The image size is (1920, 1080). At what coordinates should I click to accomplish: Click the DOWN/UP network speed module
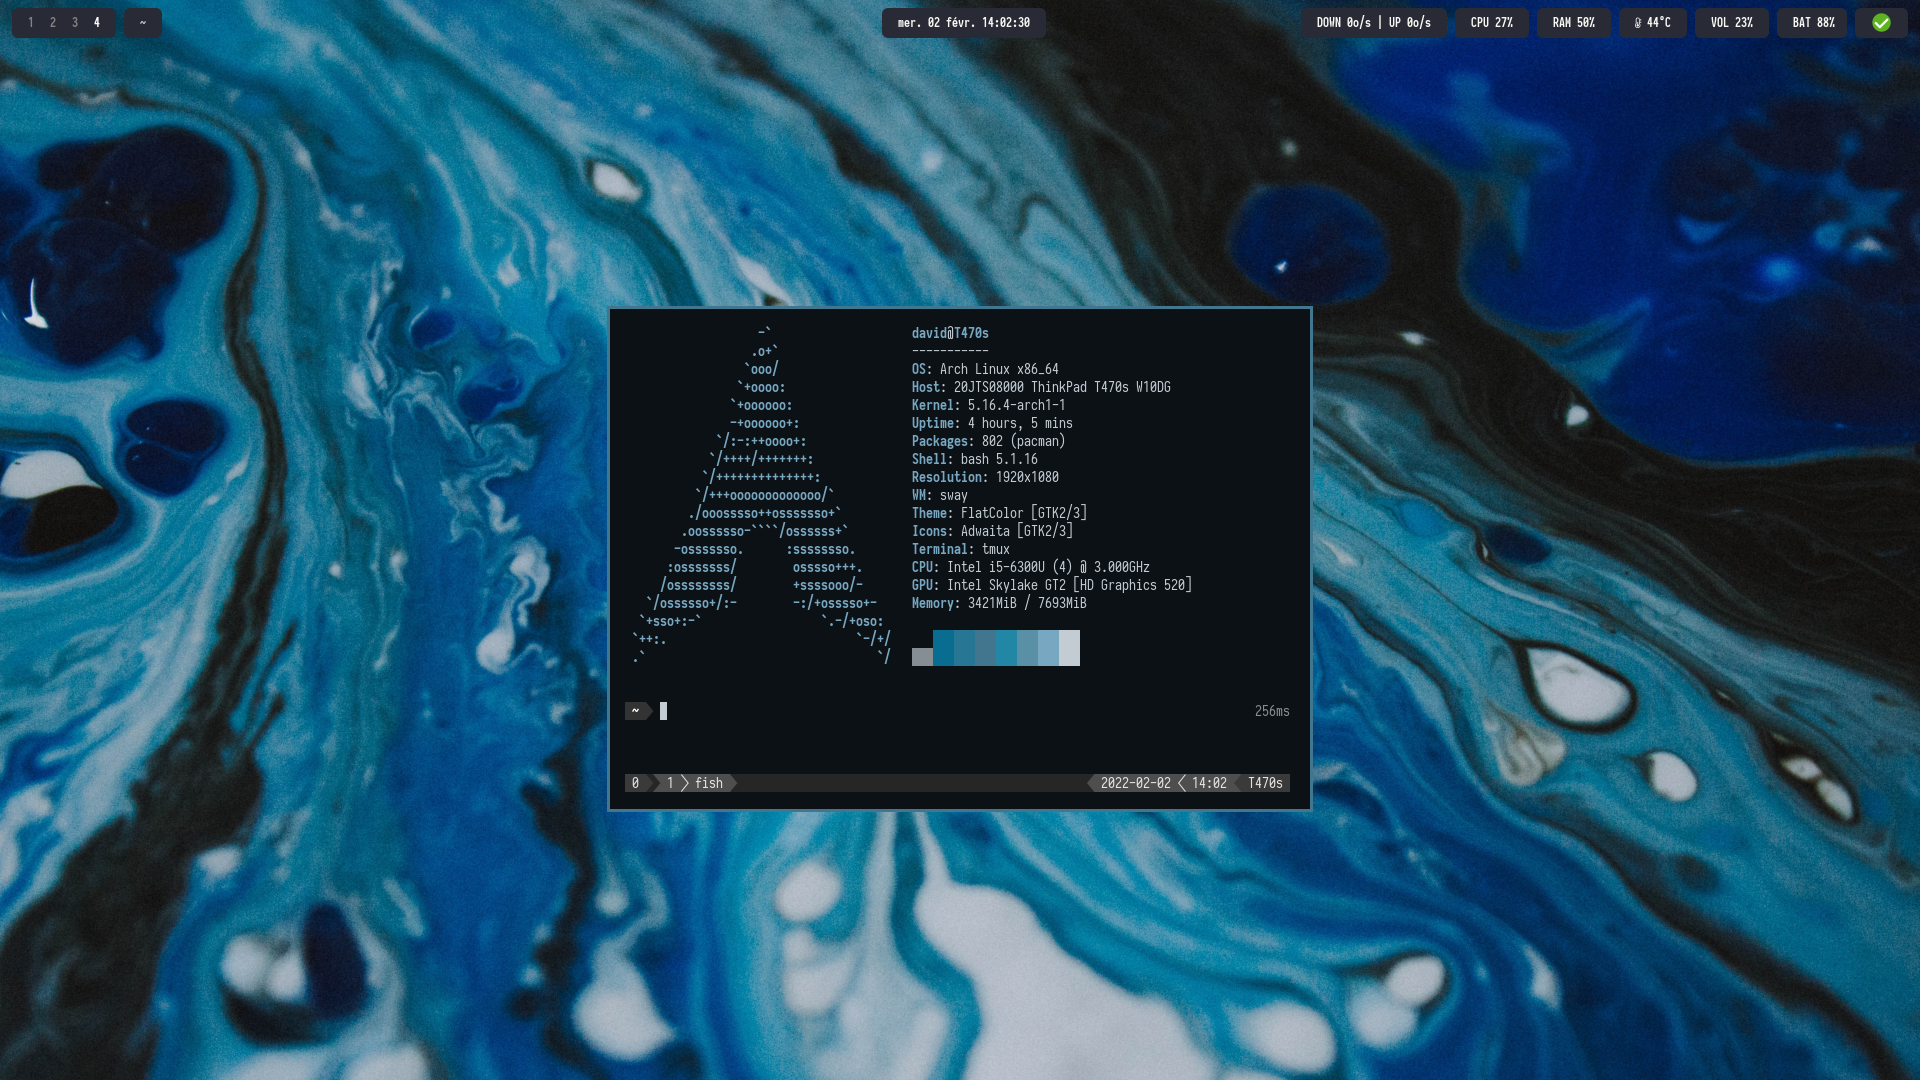1373,22
